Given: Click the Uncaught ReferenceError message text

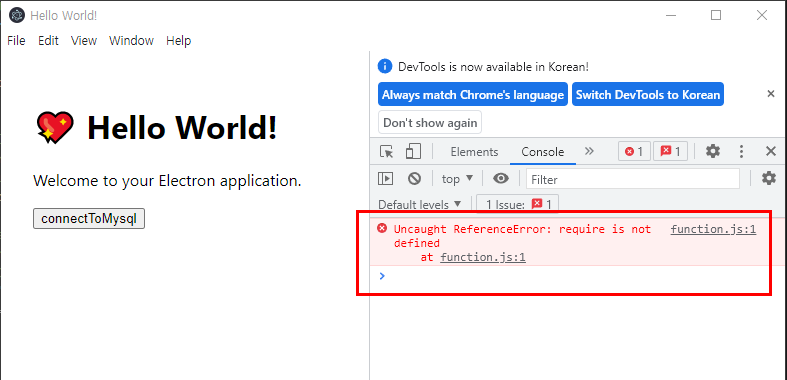Looking at the screenshot, I should pyautogui.click(x=522, y=236).
